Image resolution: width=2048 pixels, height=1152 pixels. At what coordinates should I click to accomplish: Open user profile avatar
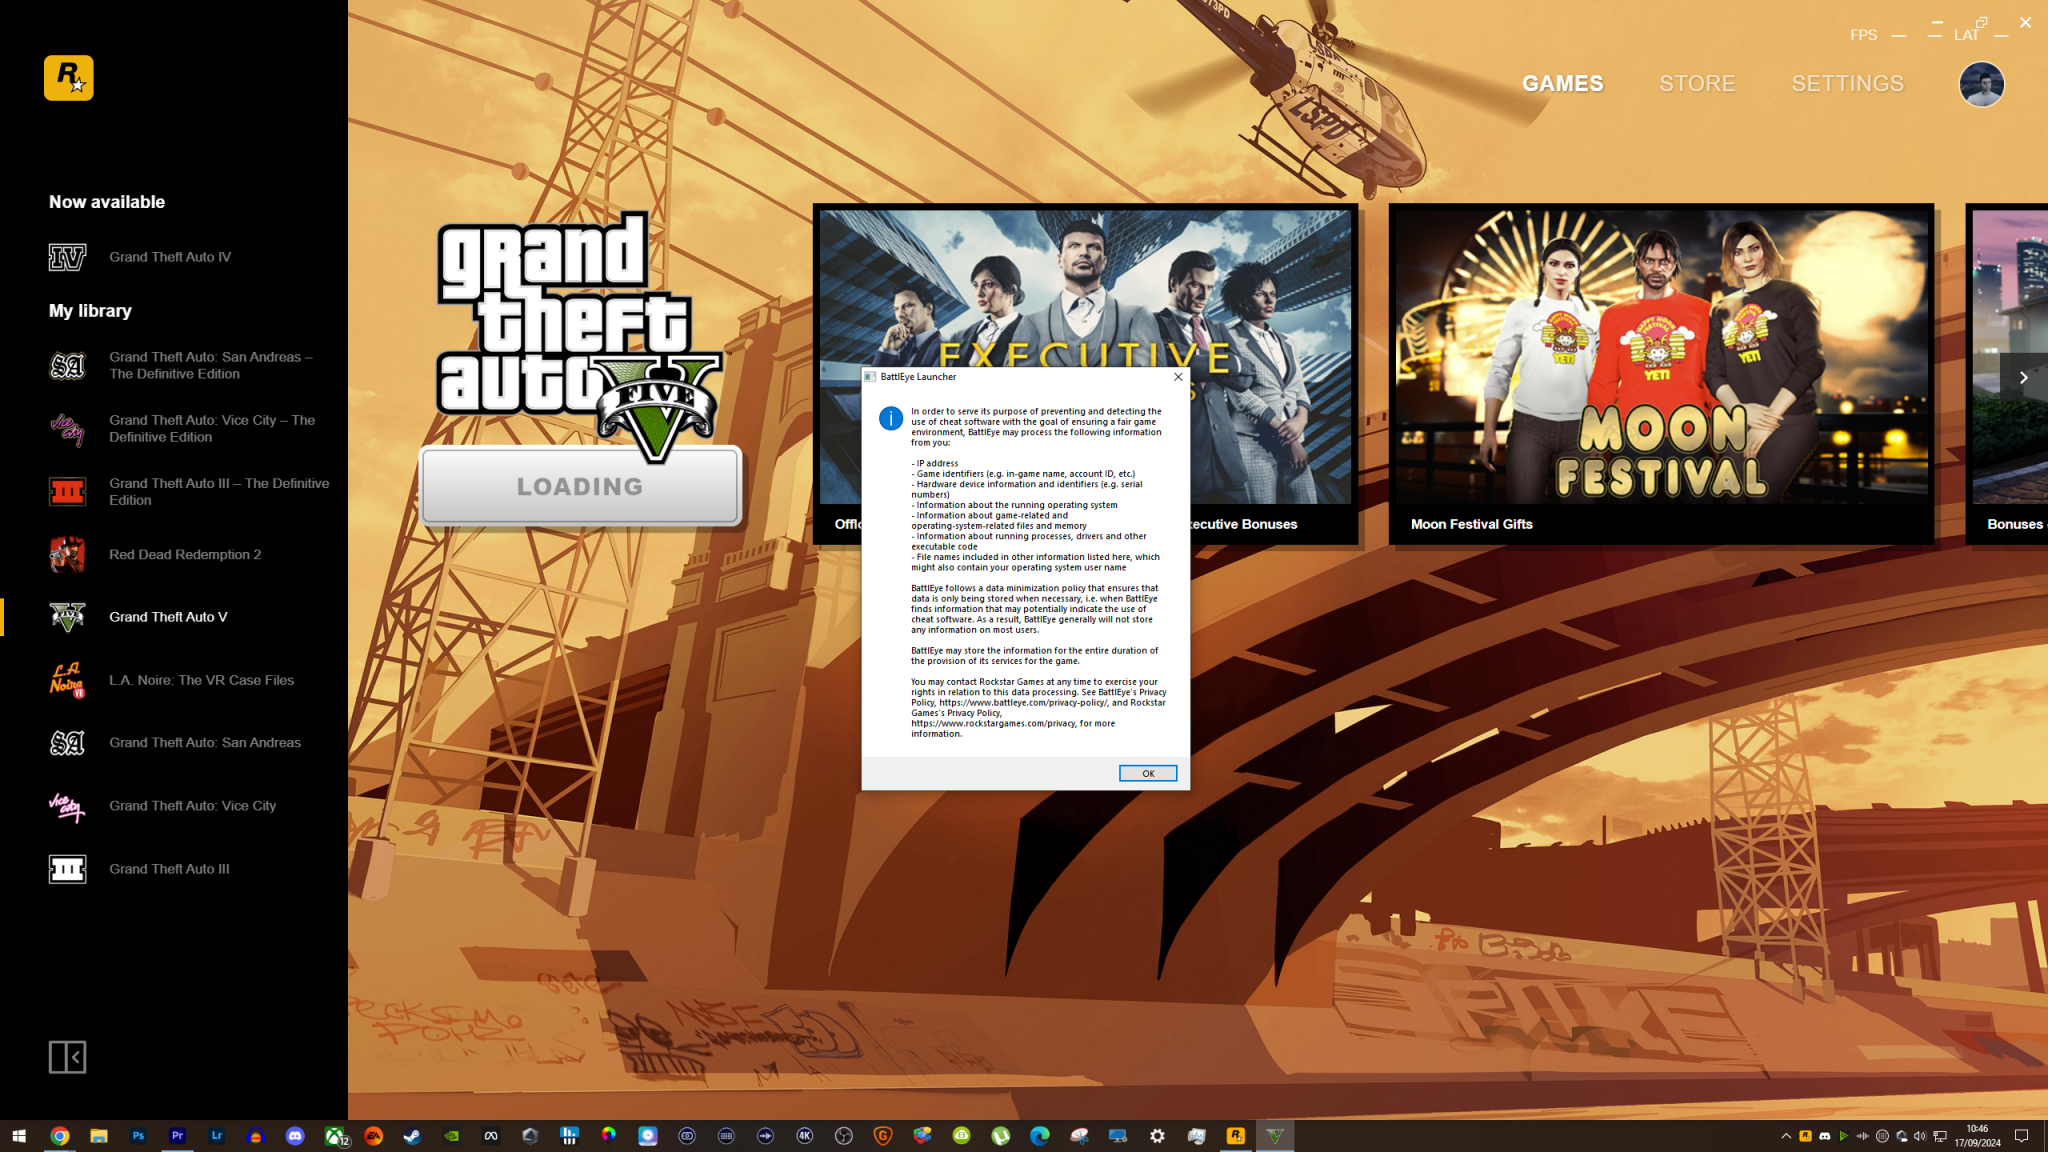tap(1980, 84)
